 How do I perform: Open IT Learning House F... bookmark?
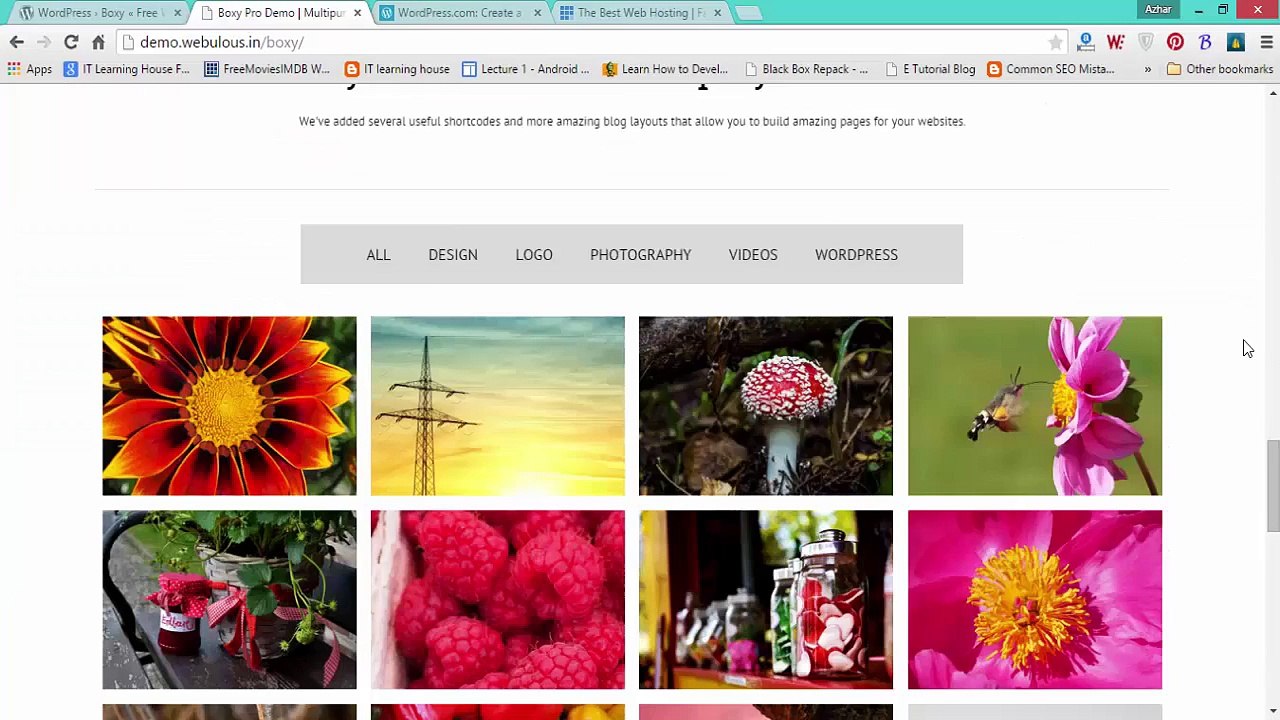click(126, 69)
